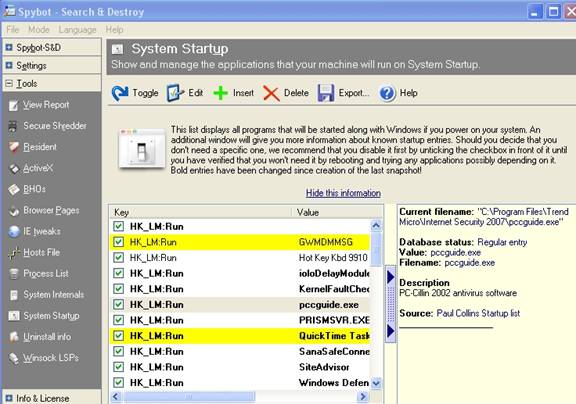Image resolution: width=576 pixels, height=404 pixels.
Task: Click the Export floppy disk icon
Action: [x=326, y=93]
